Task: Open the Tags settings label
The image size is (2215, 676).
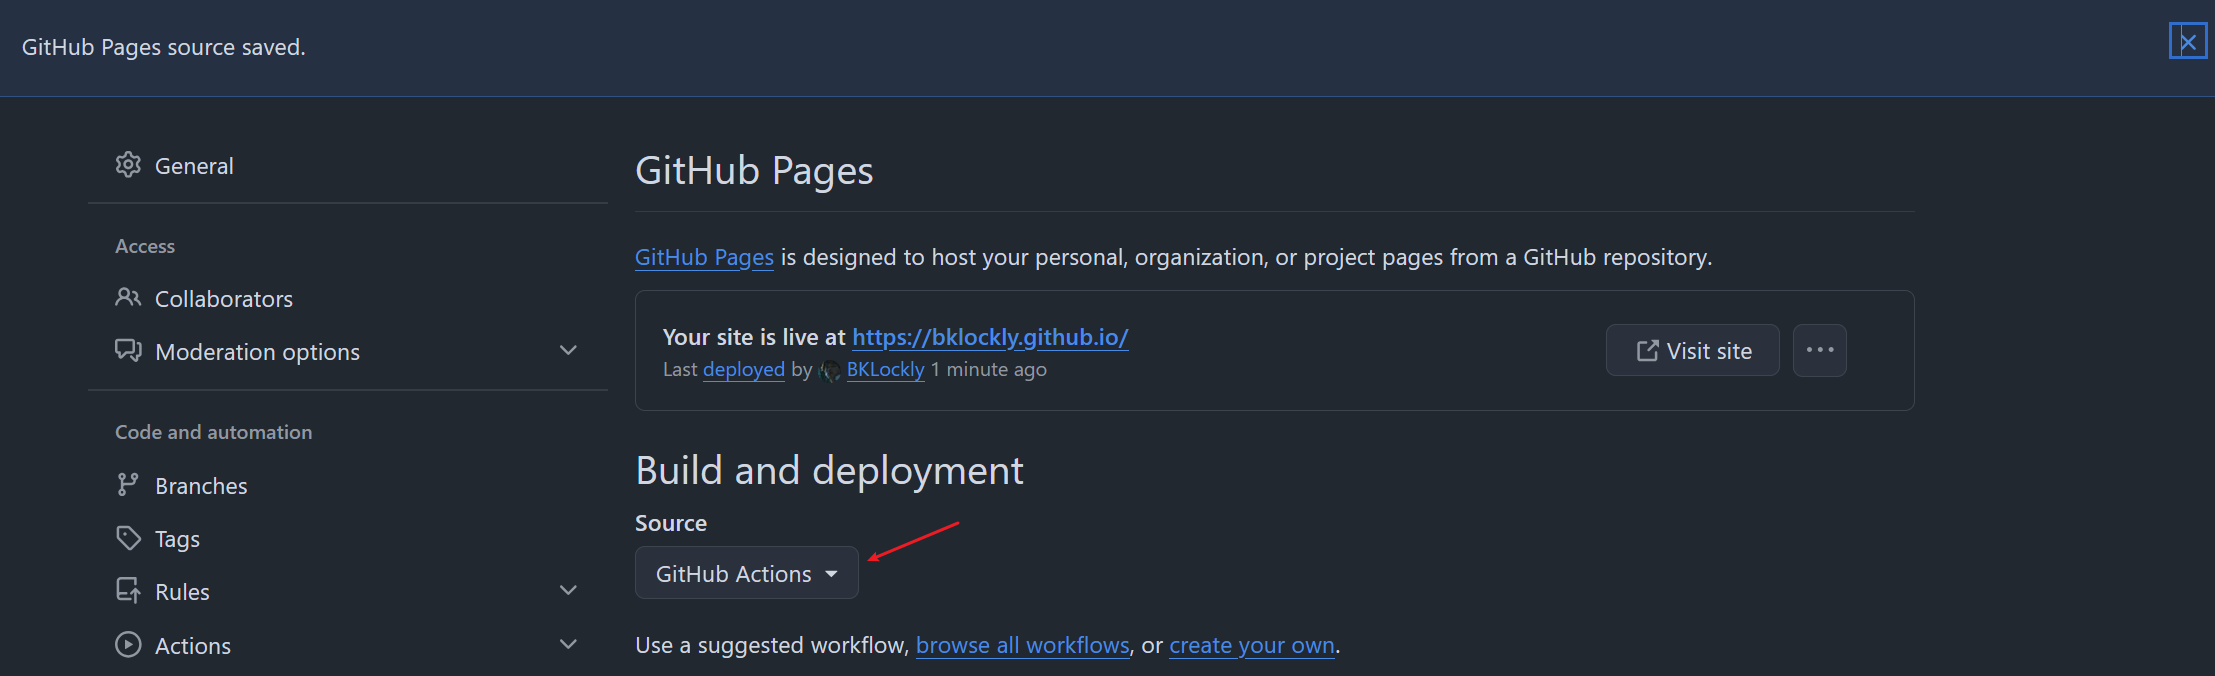Action: 177,539
